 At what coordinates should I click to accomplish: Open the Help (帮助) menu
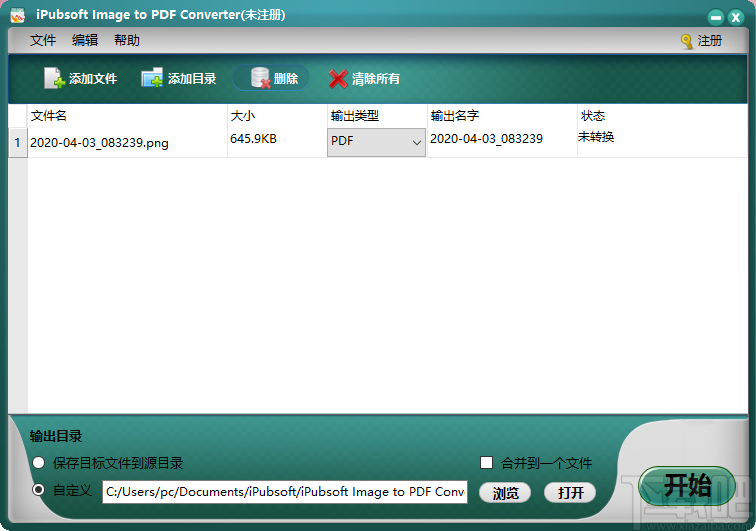pos(127,40)
